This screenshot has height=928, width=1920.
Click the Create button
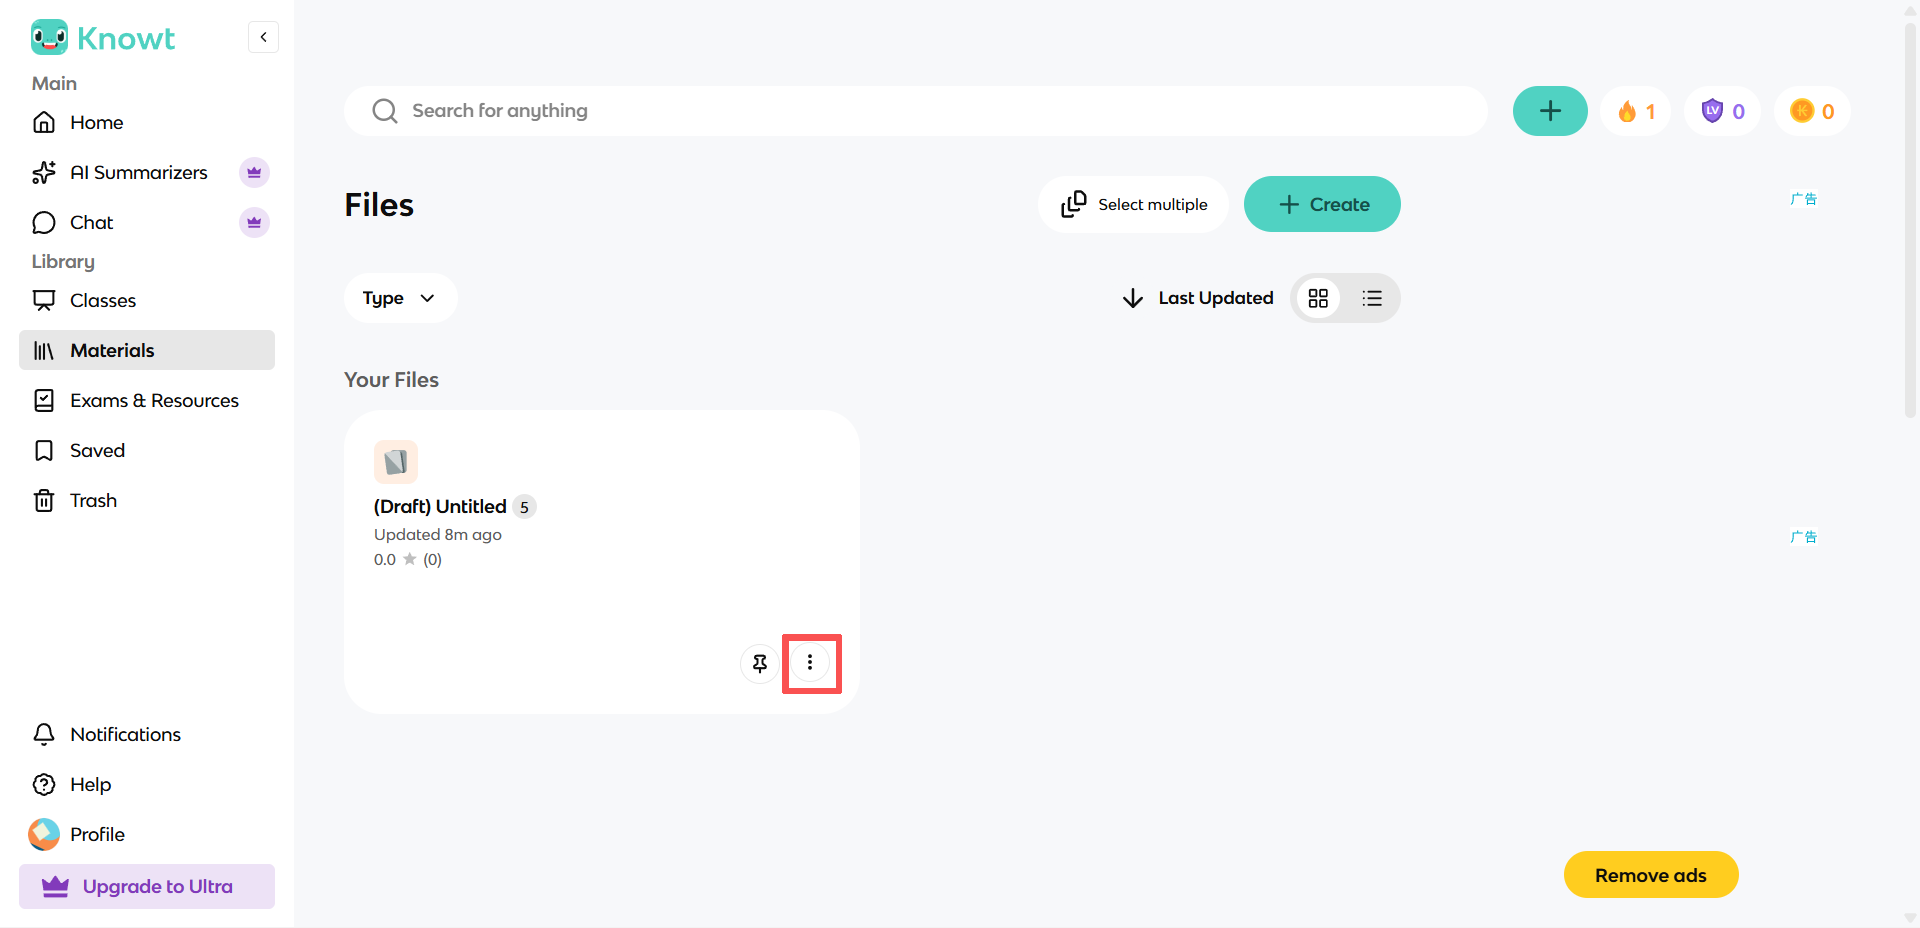coord(1322,204)
